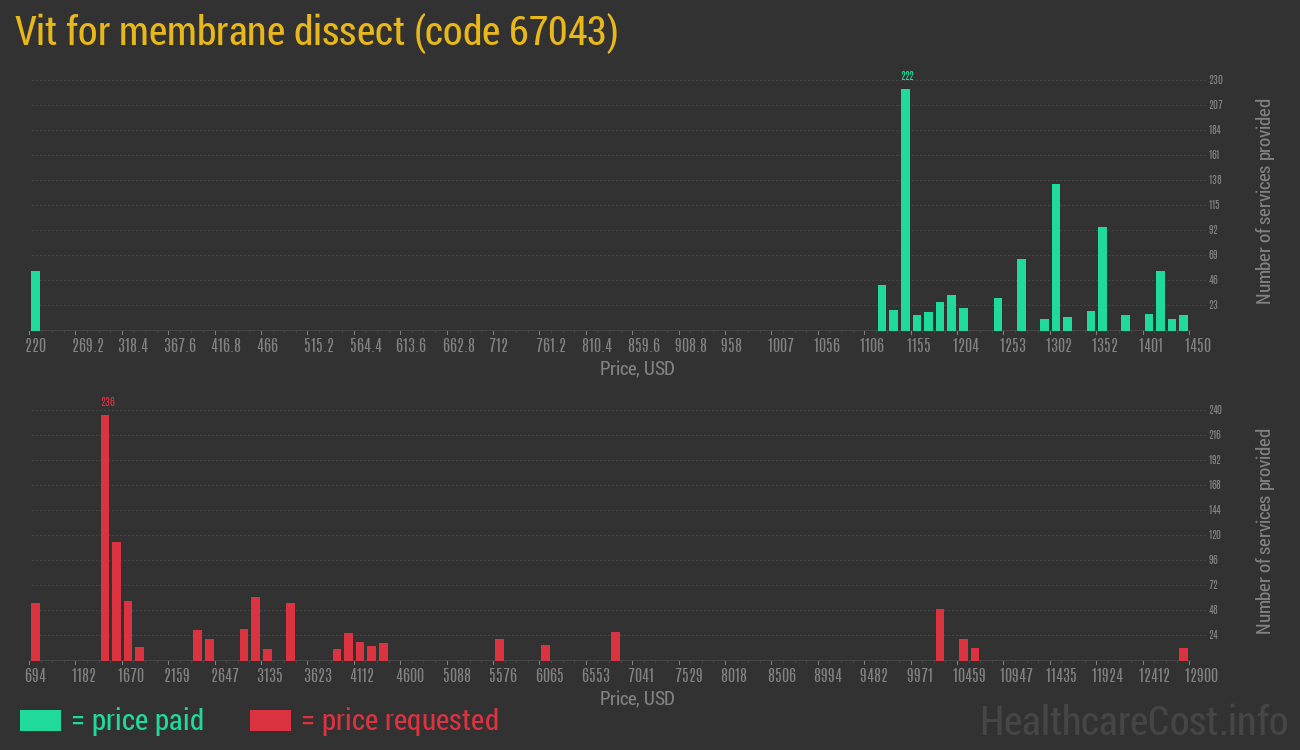The height and width of the screenshot is (750, 1300).
Task: Click the lower chart's "Price, USD" axis label
Action: tap(637, 698)
